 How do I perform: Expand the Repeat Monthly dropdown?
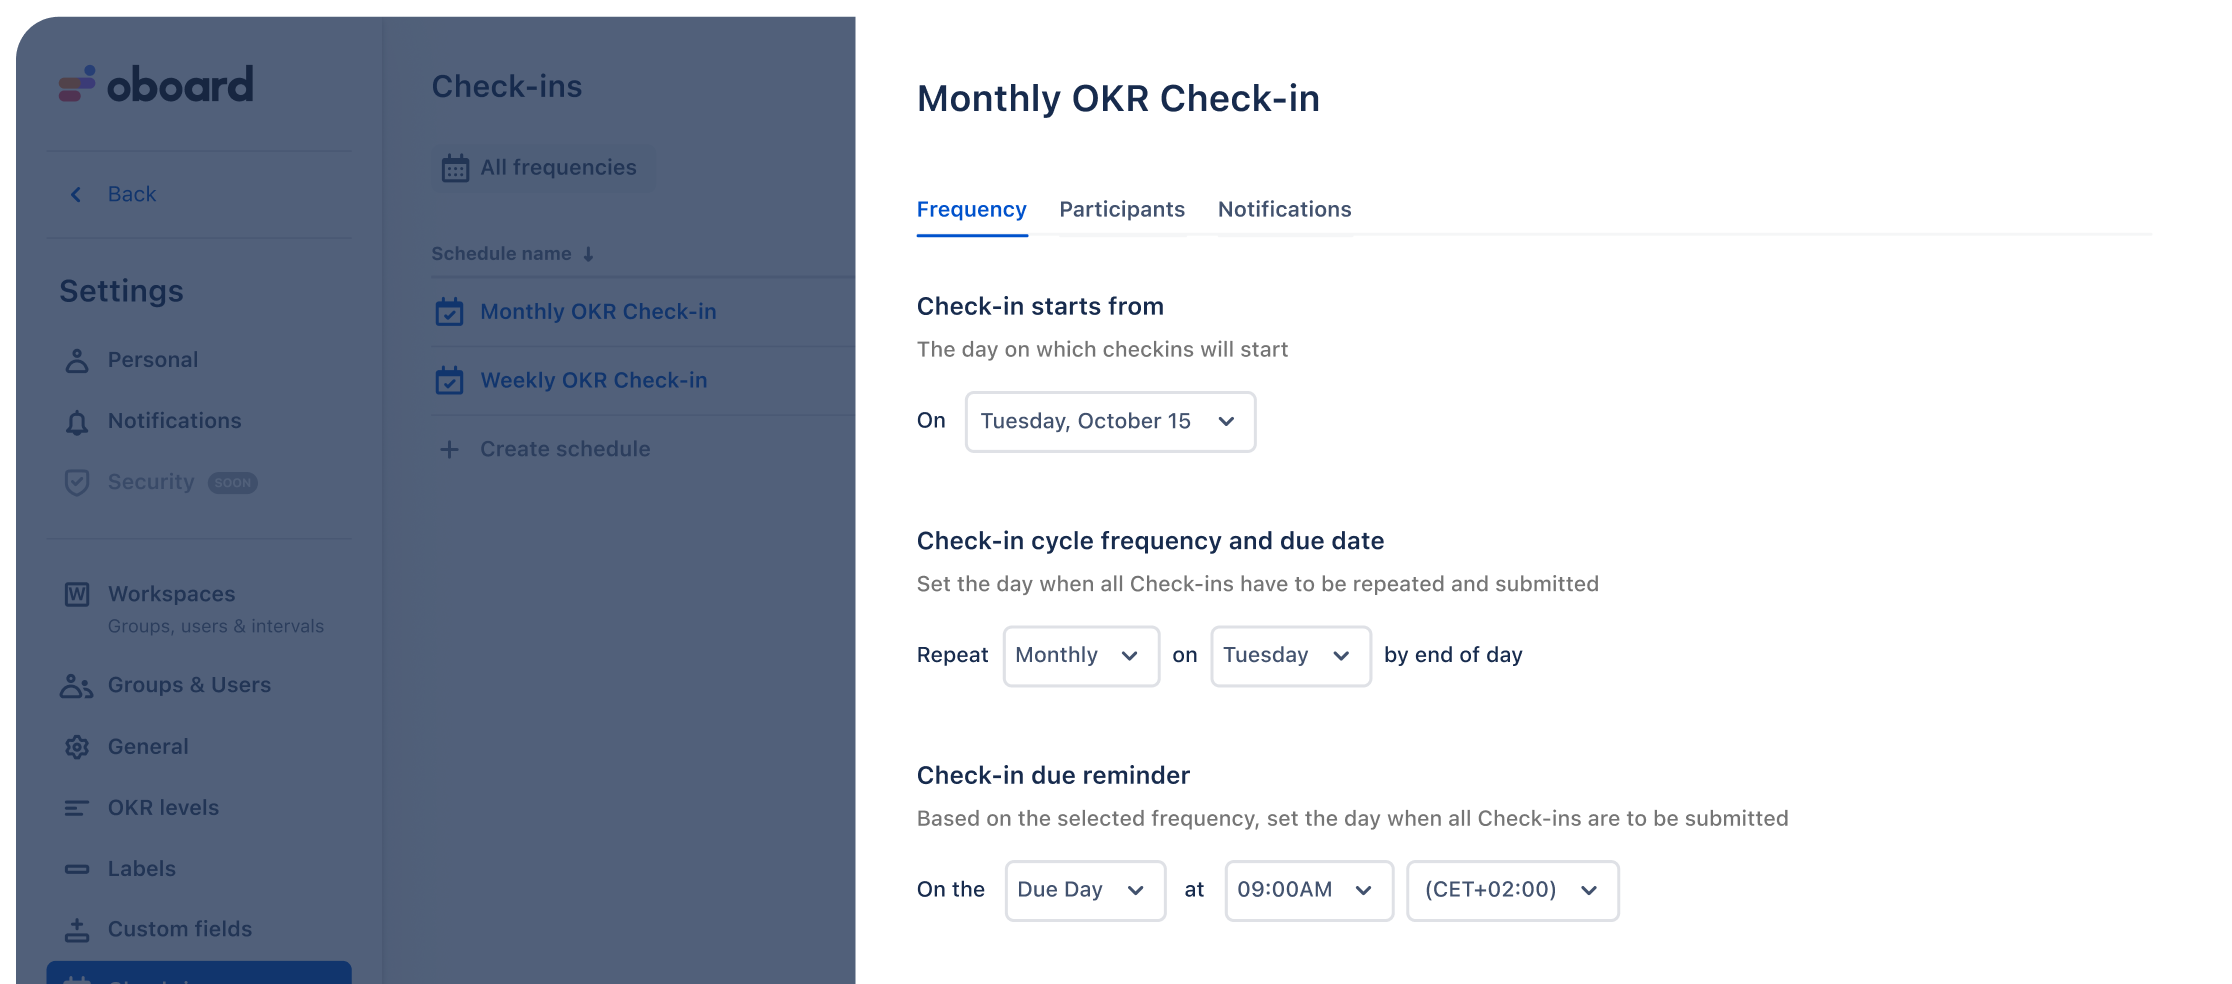(x=1081, y=656)
